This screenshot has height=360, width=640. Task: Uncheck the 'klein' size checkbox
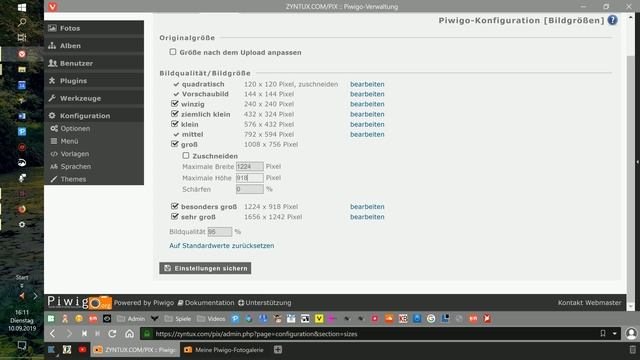[175, 124]
